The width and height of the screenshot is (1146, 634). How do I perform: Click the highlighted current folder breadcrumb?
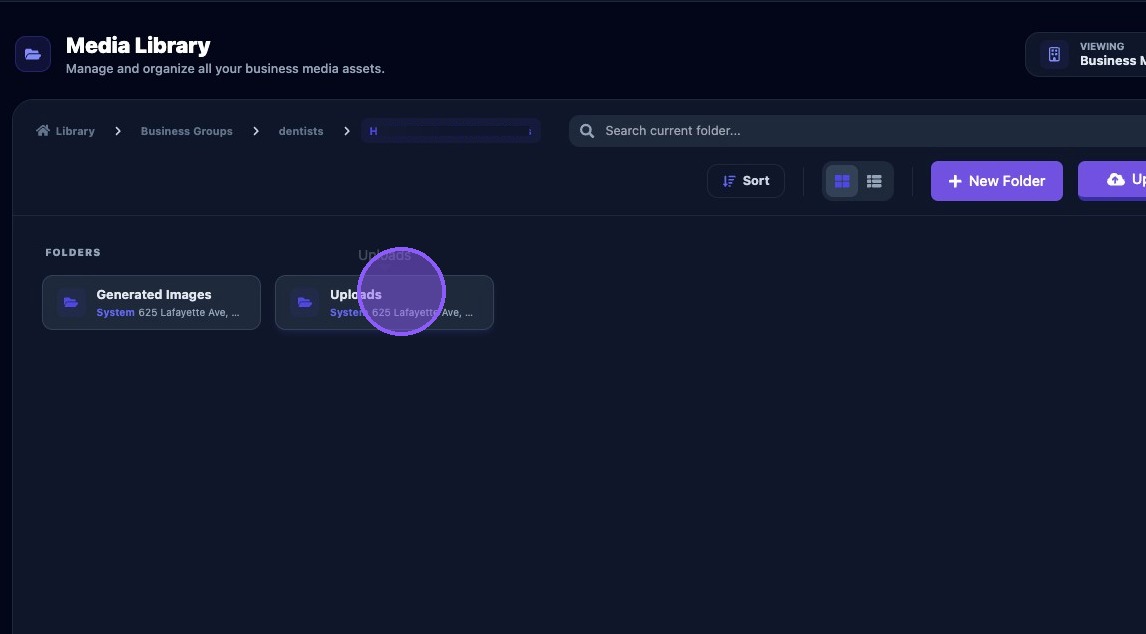451,131
